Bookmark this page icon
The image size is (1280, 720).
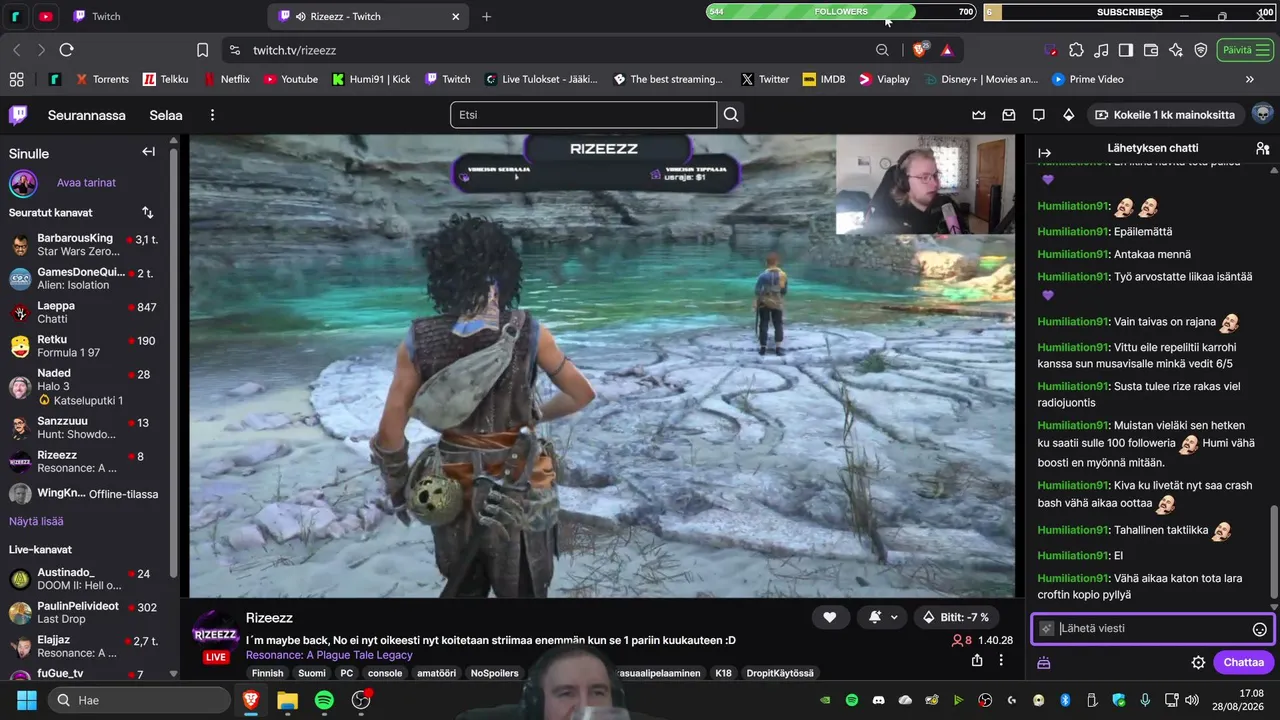pos(203,50)
